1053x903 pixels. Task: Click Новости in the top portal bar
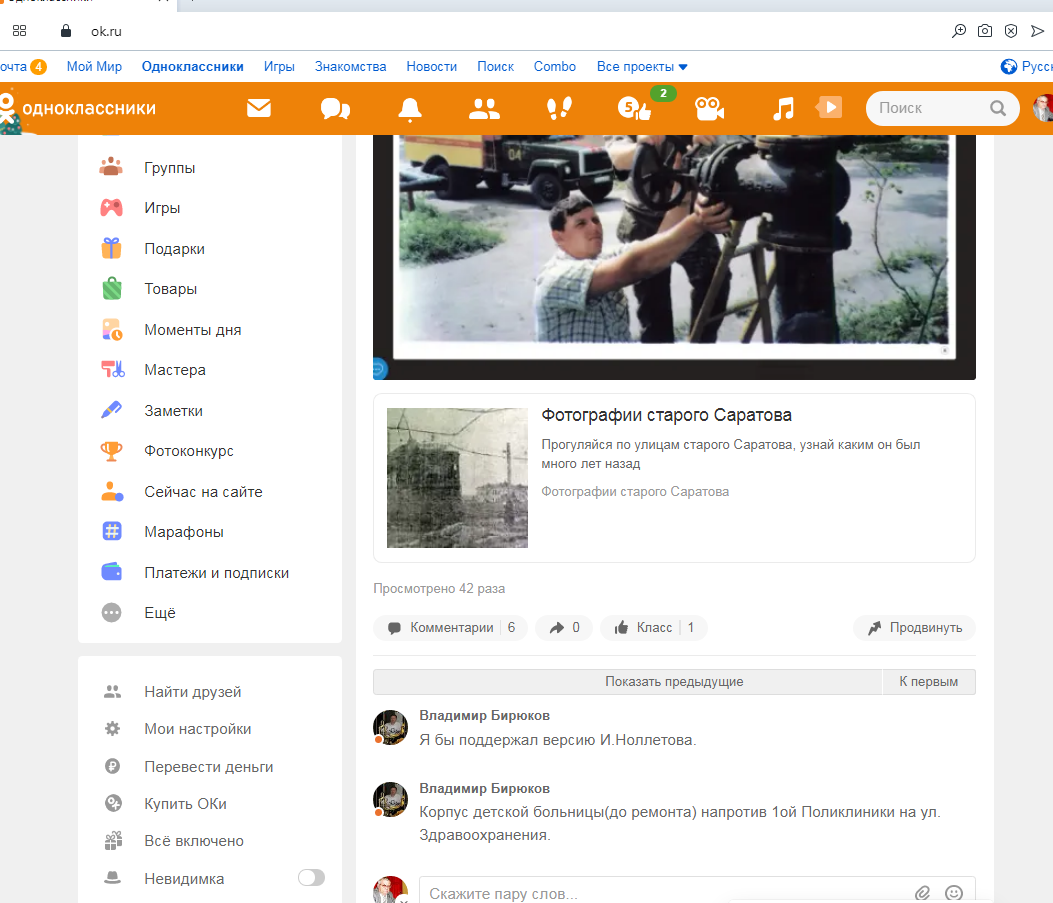[x=432, y=66]
